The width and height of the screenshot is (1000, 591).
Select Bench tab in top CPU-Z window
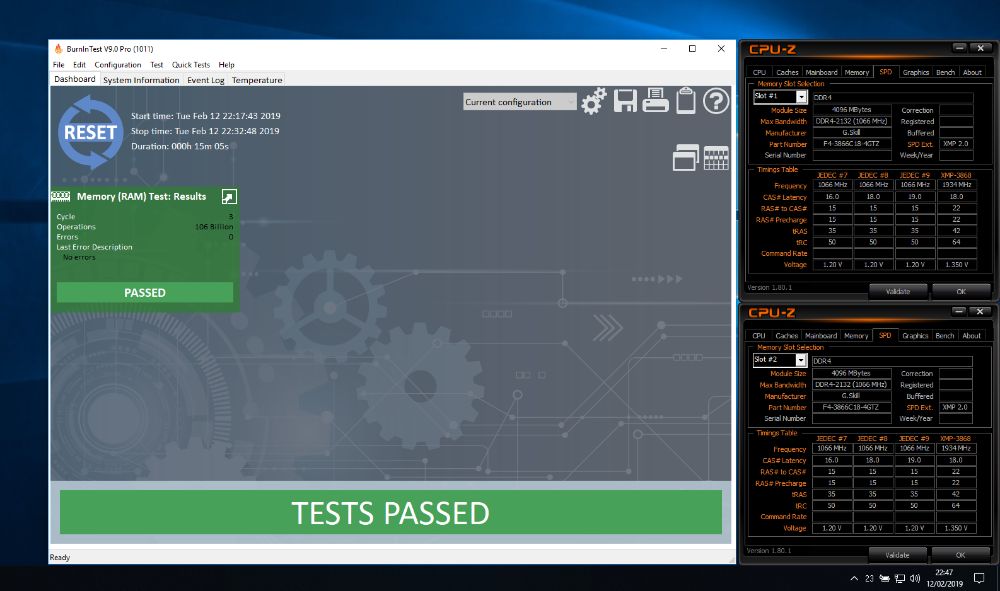945,72
